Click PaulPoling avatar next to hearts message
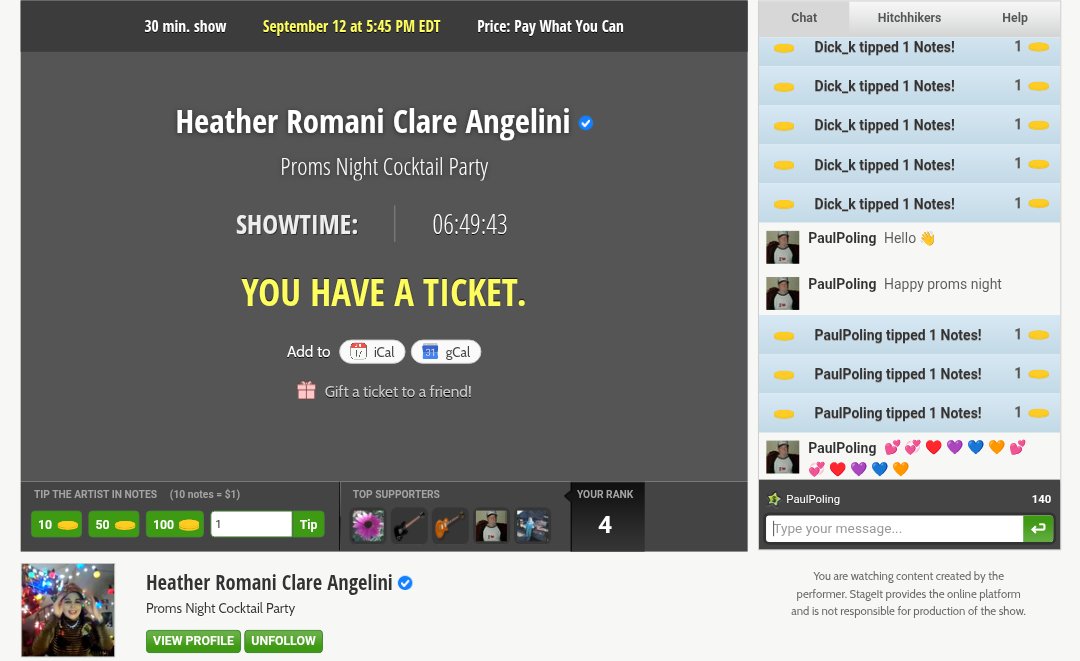 tap(782, 457)
